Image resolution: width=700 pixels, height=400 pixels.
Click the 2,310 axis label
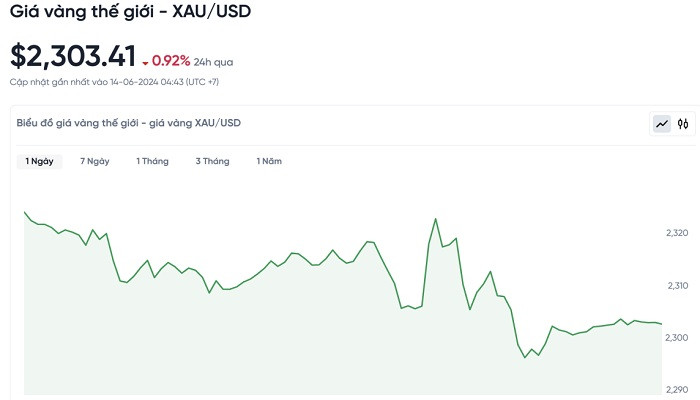click(x=677, y=286)
